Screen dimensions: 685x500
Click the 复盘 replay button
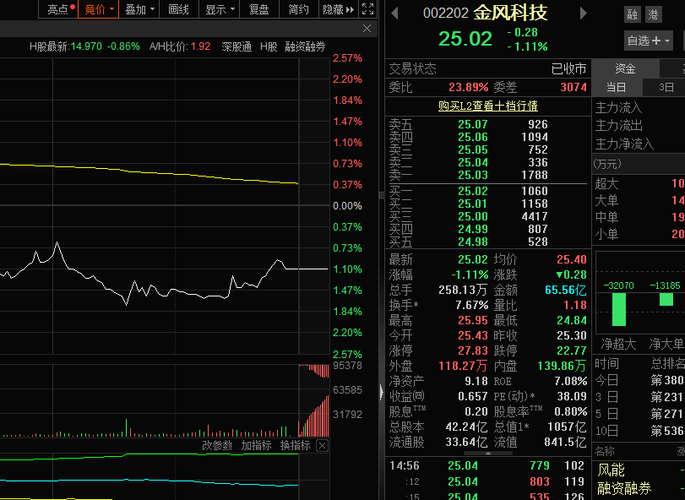259,9
